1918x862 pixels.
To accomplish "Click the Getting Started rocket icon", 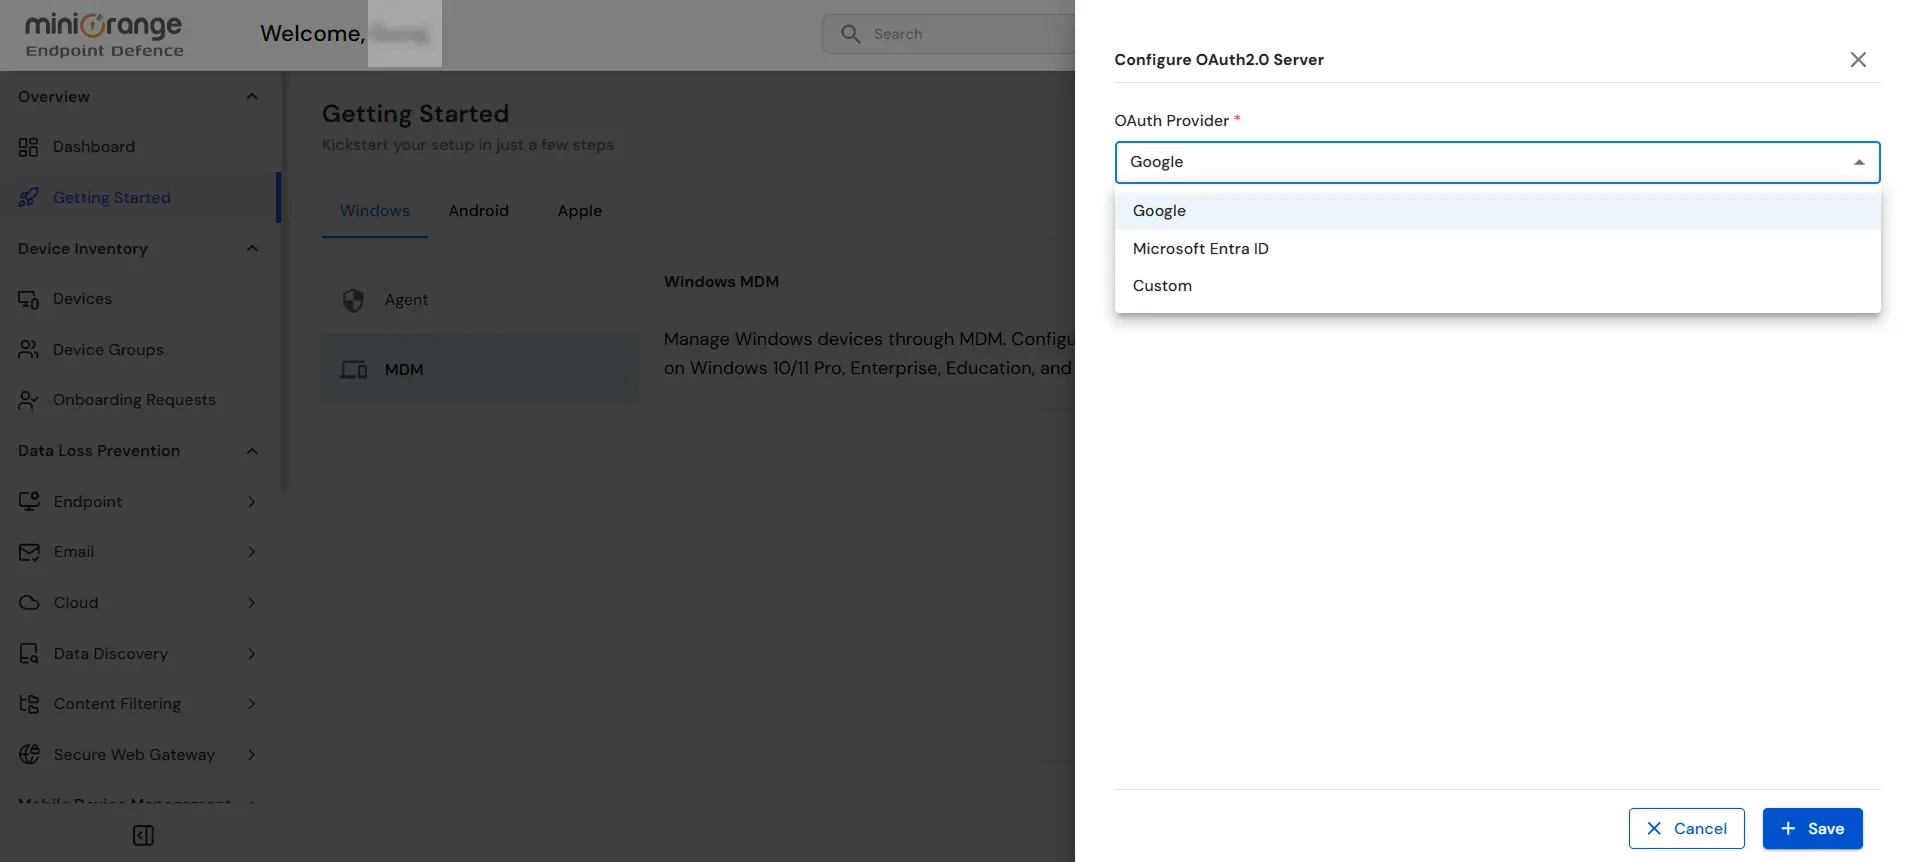I will (x=28, y=198).
